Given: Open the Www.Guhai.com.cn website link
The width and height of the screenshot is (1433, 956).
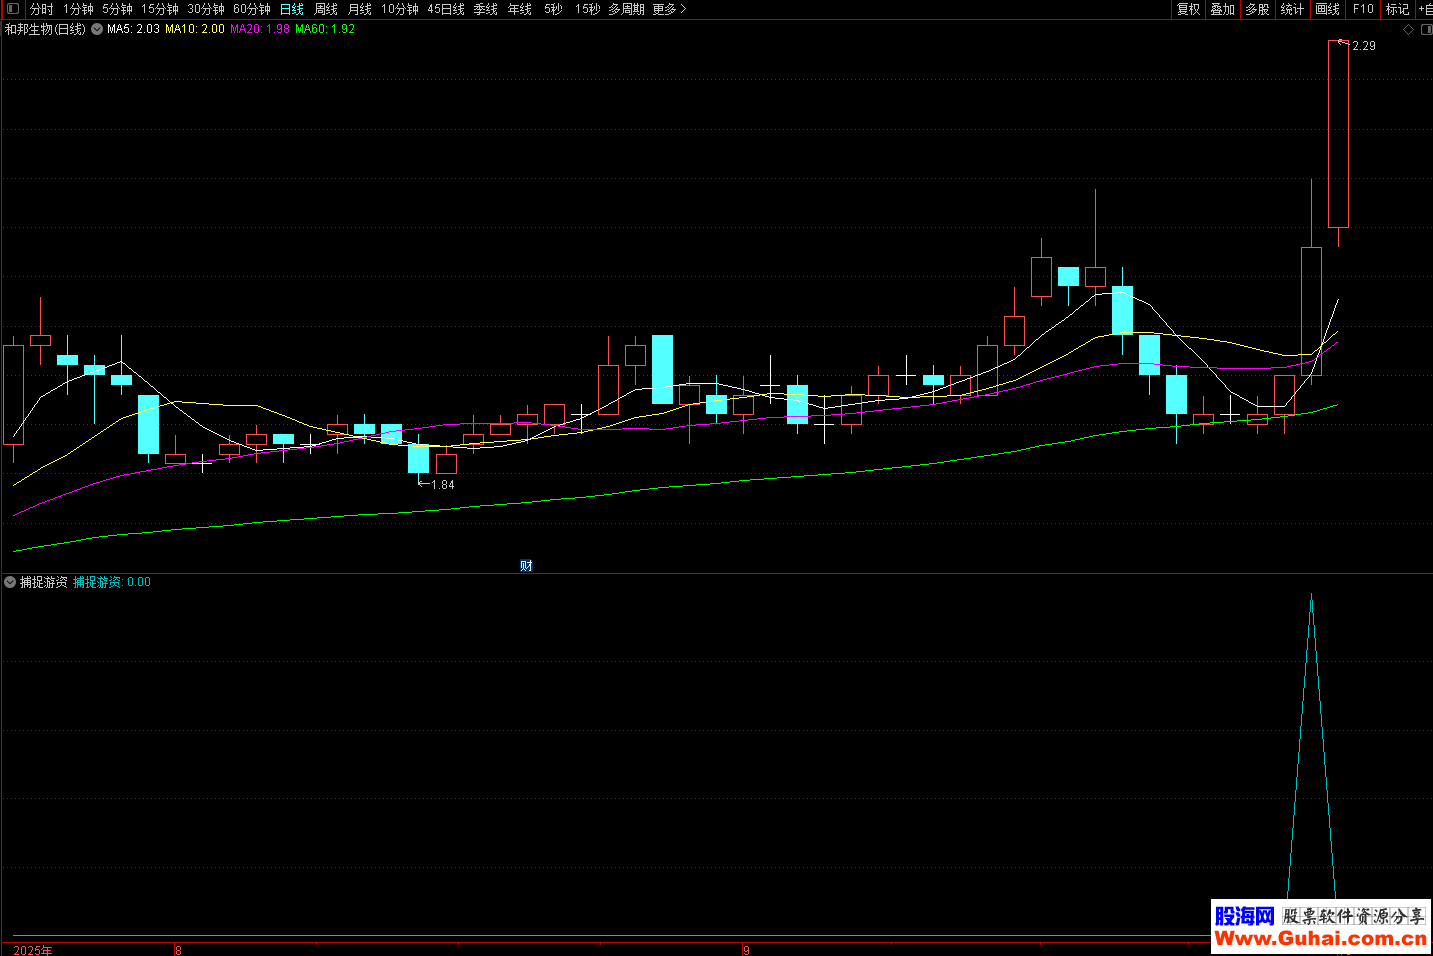Looking at the screenshot, I should [x=1320, y=938].
